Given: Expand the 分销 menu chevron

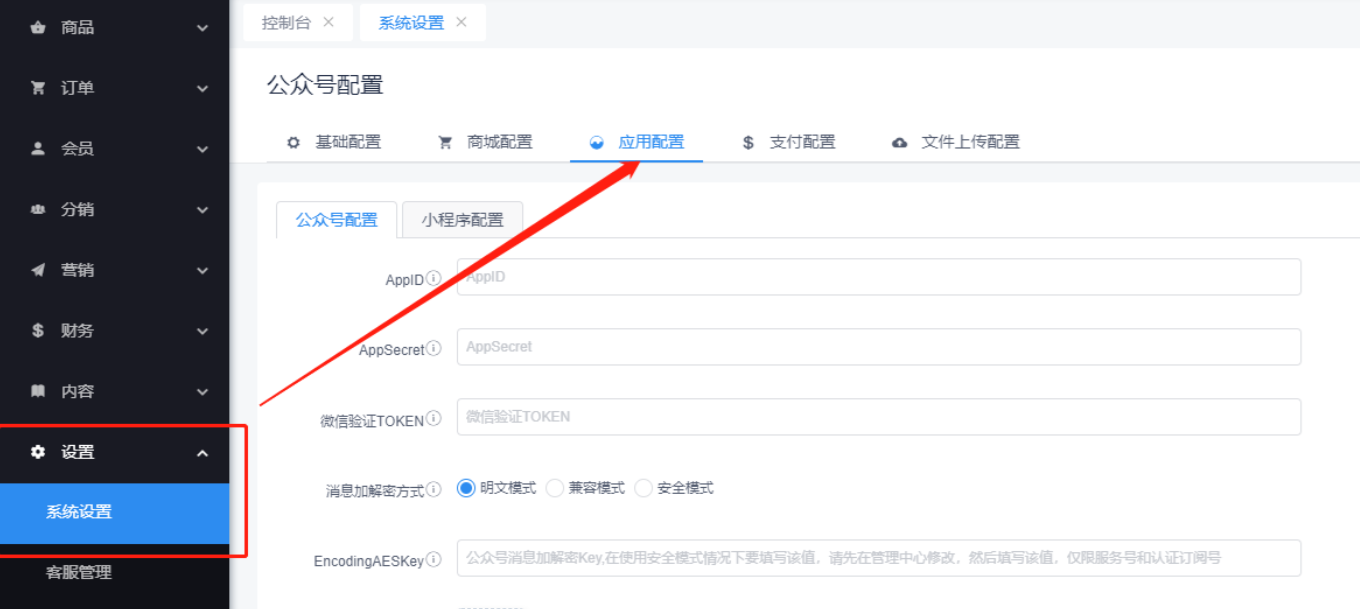Looking at the screenshot, I should point(202,210).
